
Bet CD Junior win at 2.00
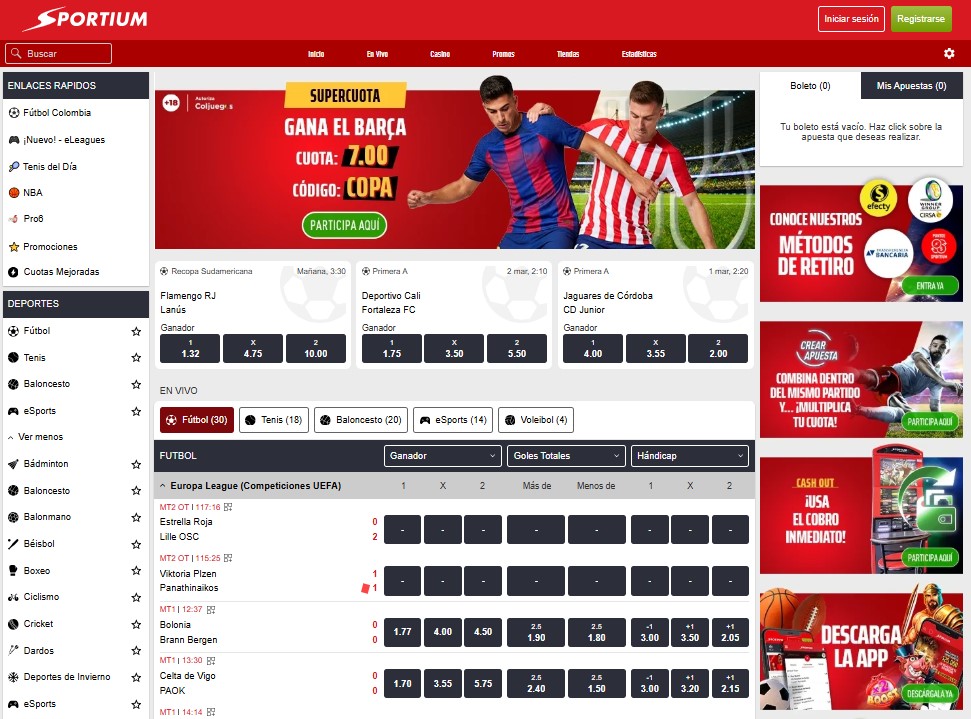coord(718,349)
